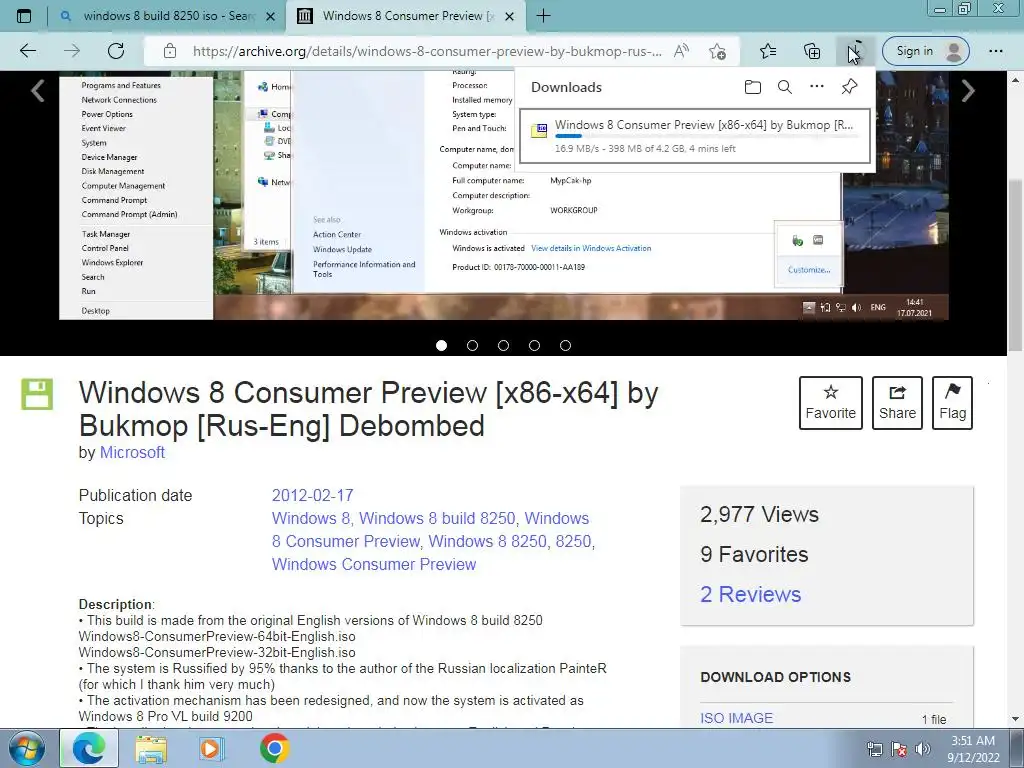Open downloads folder

pos(752,87)
